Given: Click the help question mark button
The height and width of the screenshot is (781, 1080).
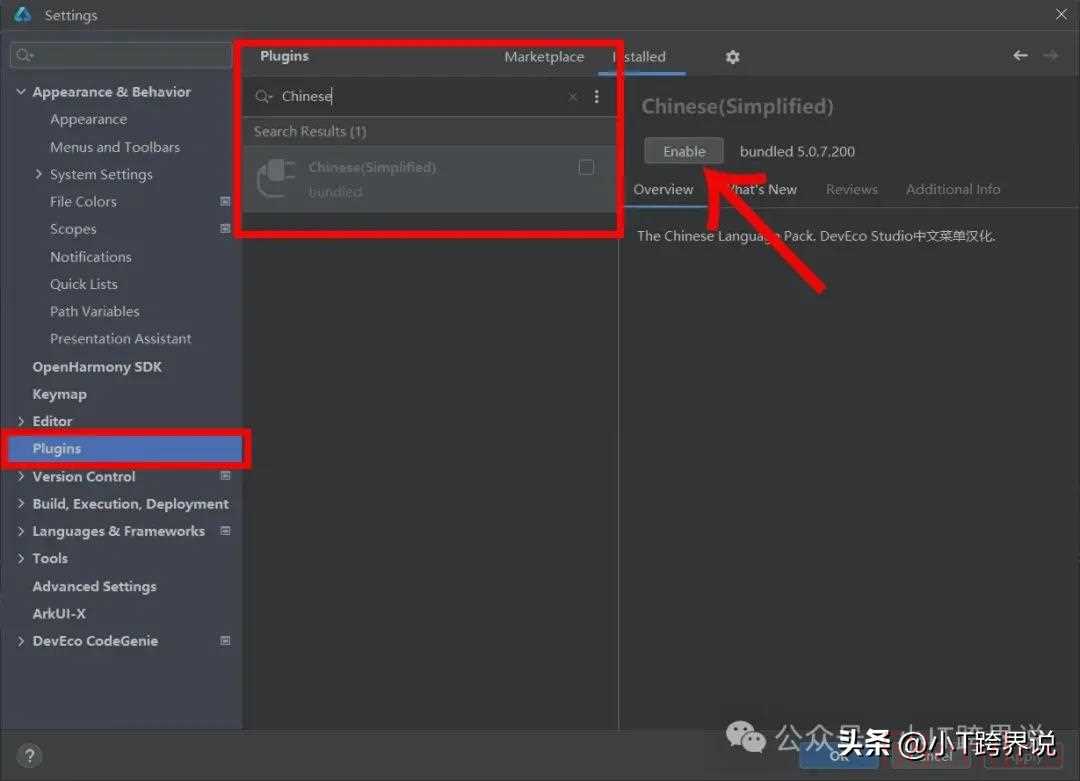Looking at the screenshot, I should coord(29,756).
